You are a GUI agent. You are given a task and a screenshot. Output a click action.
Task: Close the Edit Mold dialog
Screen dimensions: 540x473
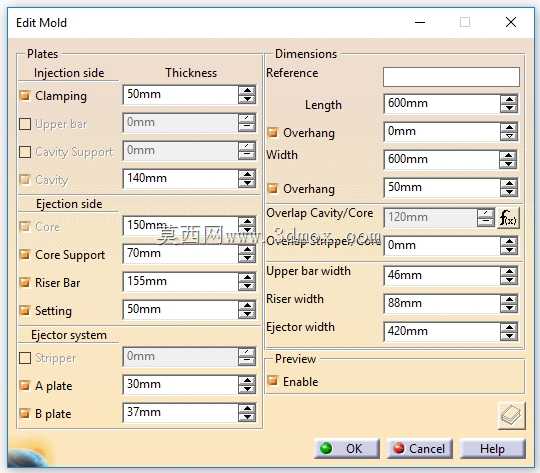tap(511, 22)
